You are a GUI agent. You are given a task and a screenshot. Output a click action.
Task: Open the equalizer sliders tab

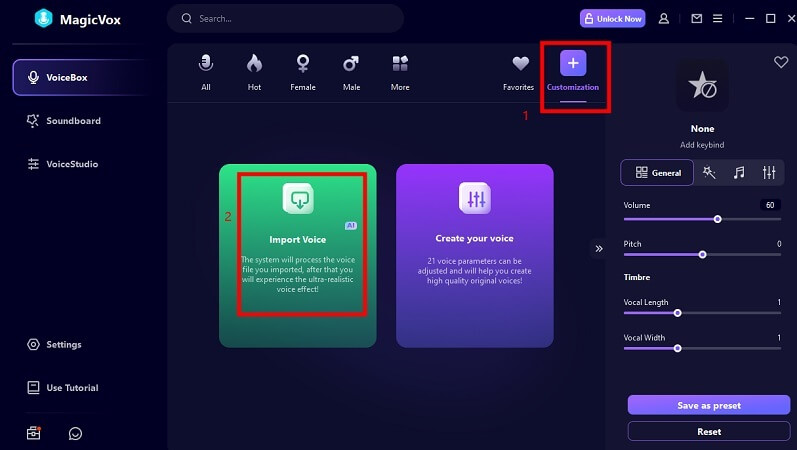(769, 173)
